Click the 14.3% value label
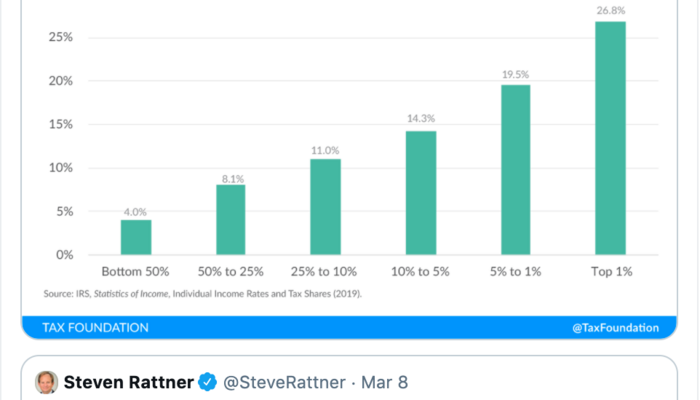Screen dimensions: 700x400 (x=420, y=120)
